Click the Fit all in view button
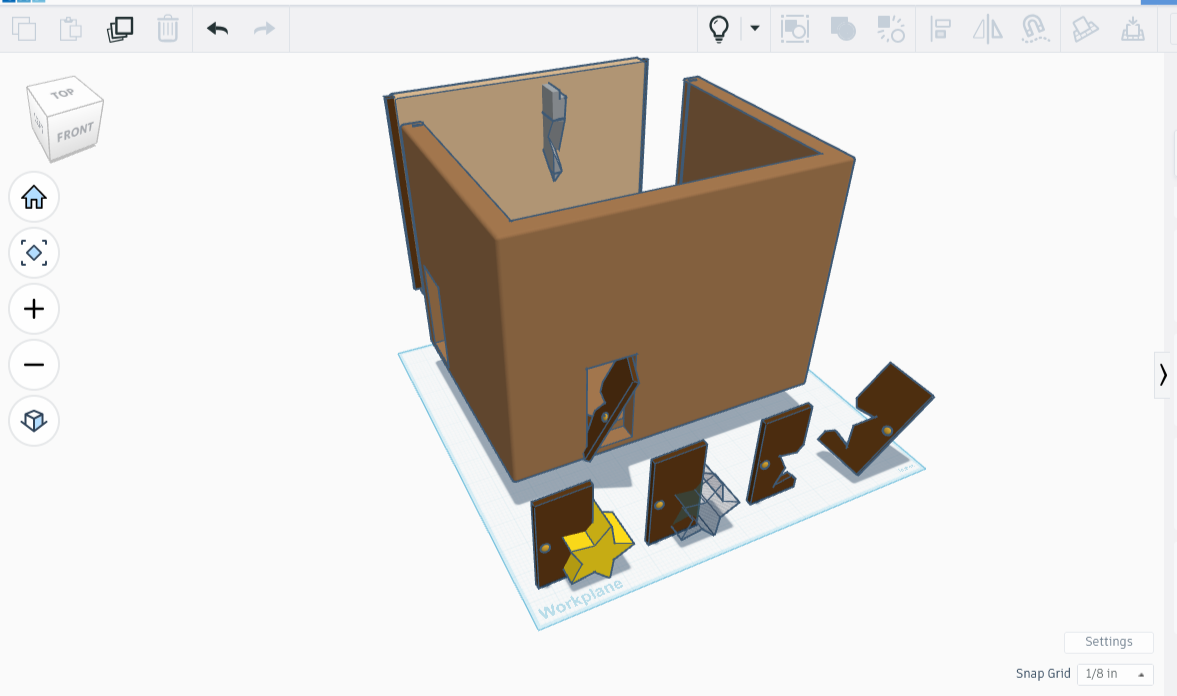This screenshot has height=696, width=1177. pos(34,253)
